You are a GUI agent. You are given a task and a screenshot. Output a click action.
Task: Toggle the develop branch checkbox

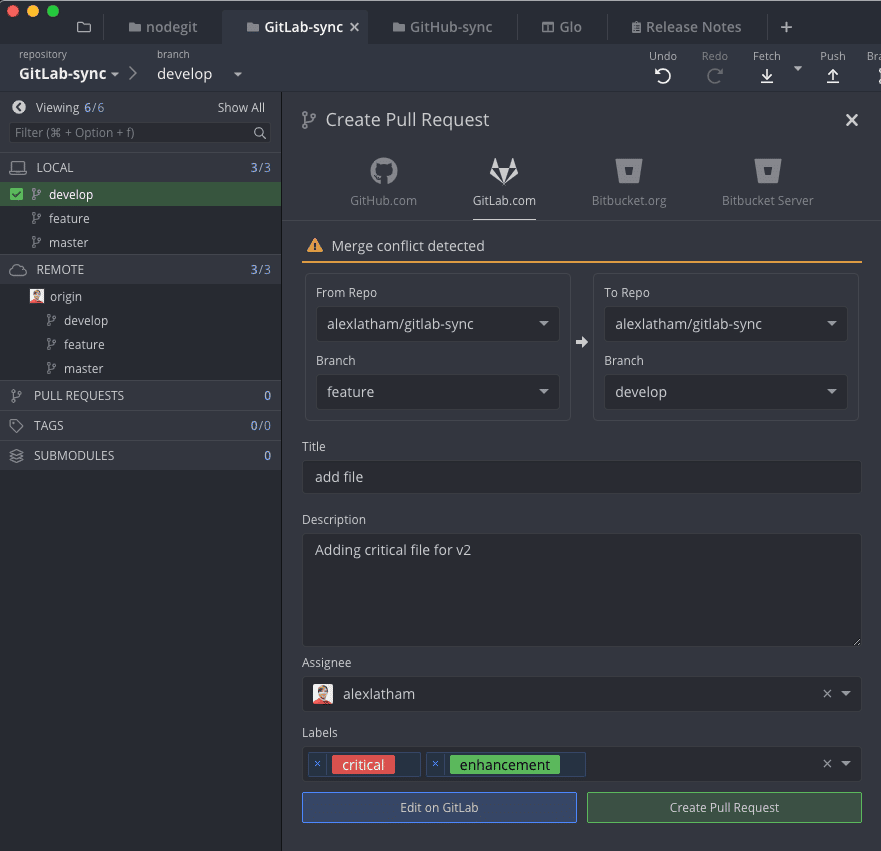coord(17,195)
